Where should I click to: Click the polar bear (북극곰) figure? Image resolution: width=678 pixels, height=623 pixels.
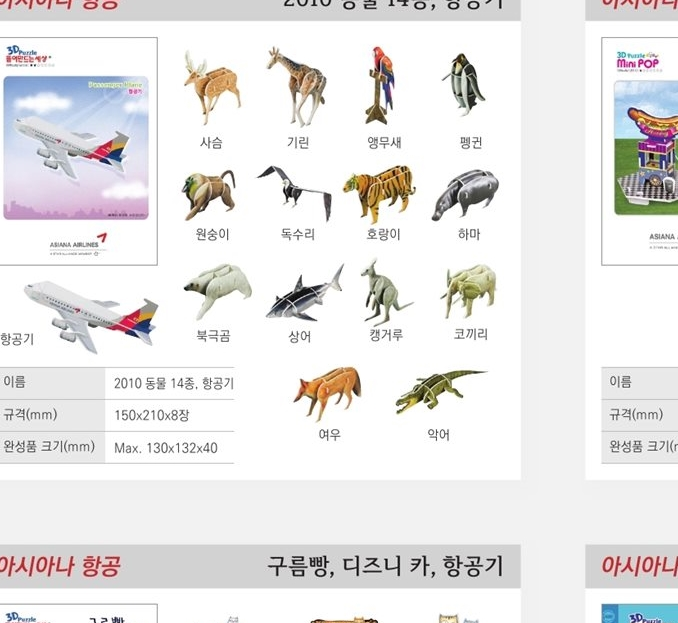click(x=218, y=291)
